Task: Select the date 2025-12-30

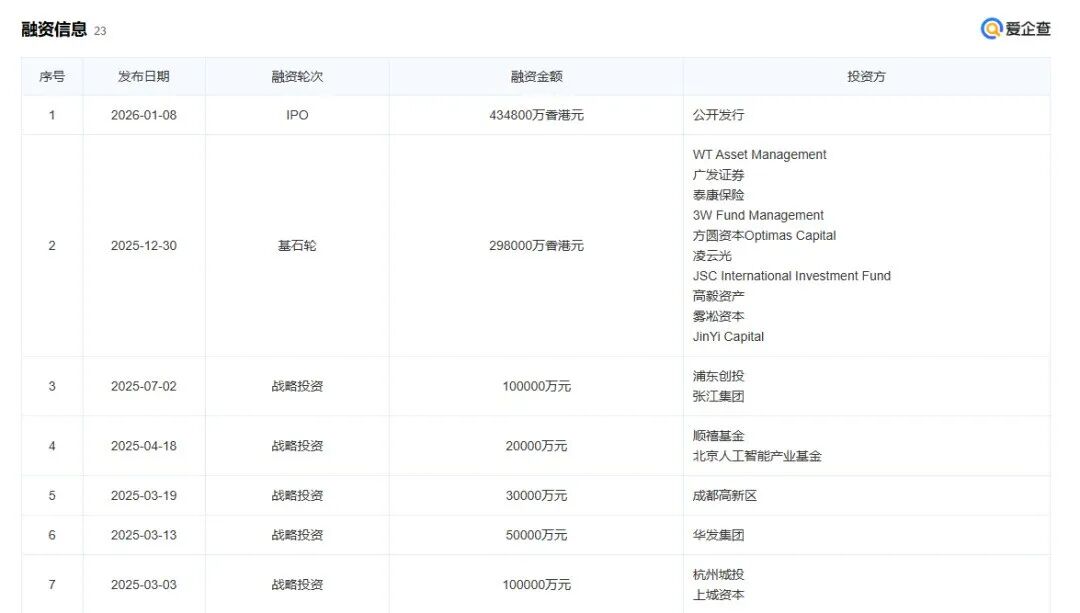Action: point(143,246)
